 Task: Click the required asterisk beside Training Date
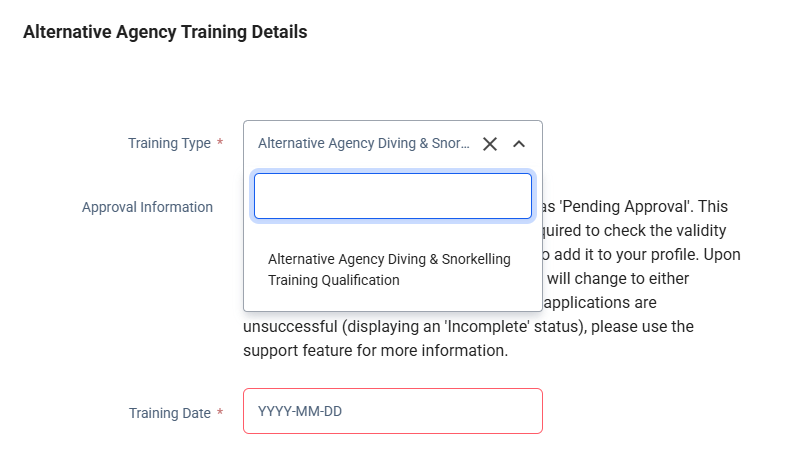point(220,413)
